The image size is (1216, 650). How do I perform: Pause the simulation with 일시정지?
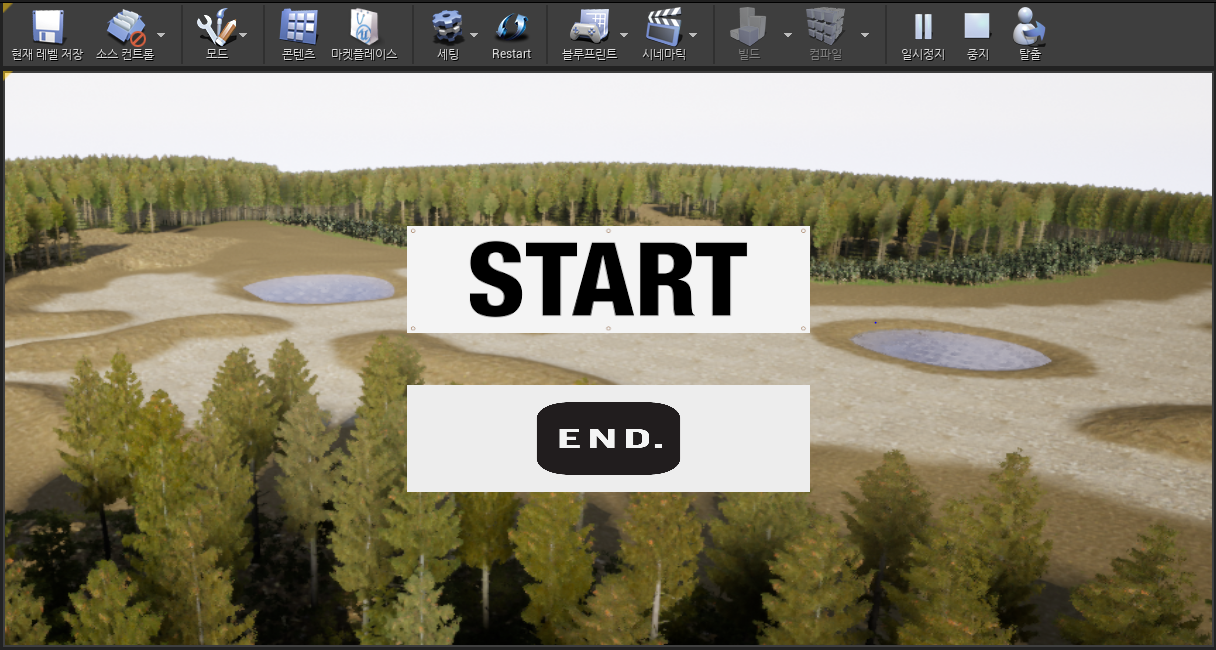pos(922,27)
